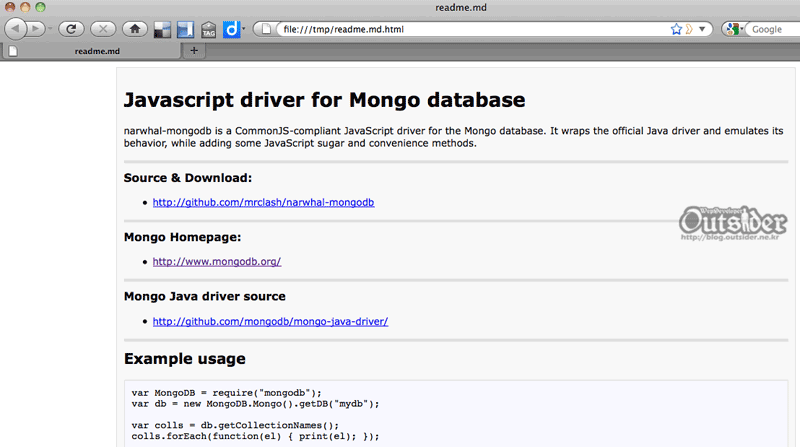
Task: Bookmark this page with the star icon
Action: [676, 29]
